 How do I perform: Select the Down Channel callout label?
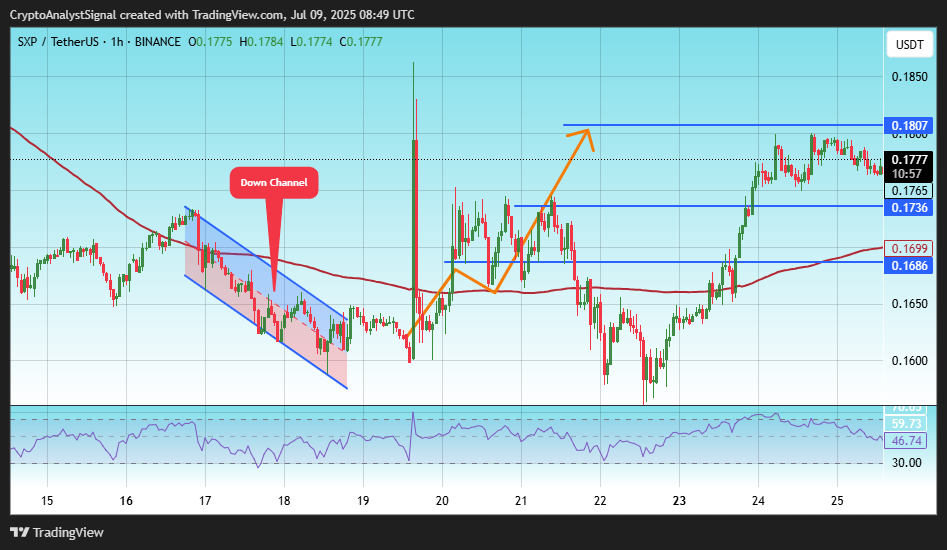point(274,182)
